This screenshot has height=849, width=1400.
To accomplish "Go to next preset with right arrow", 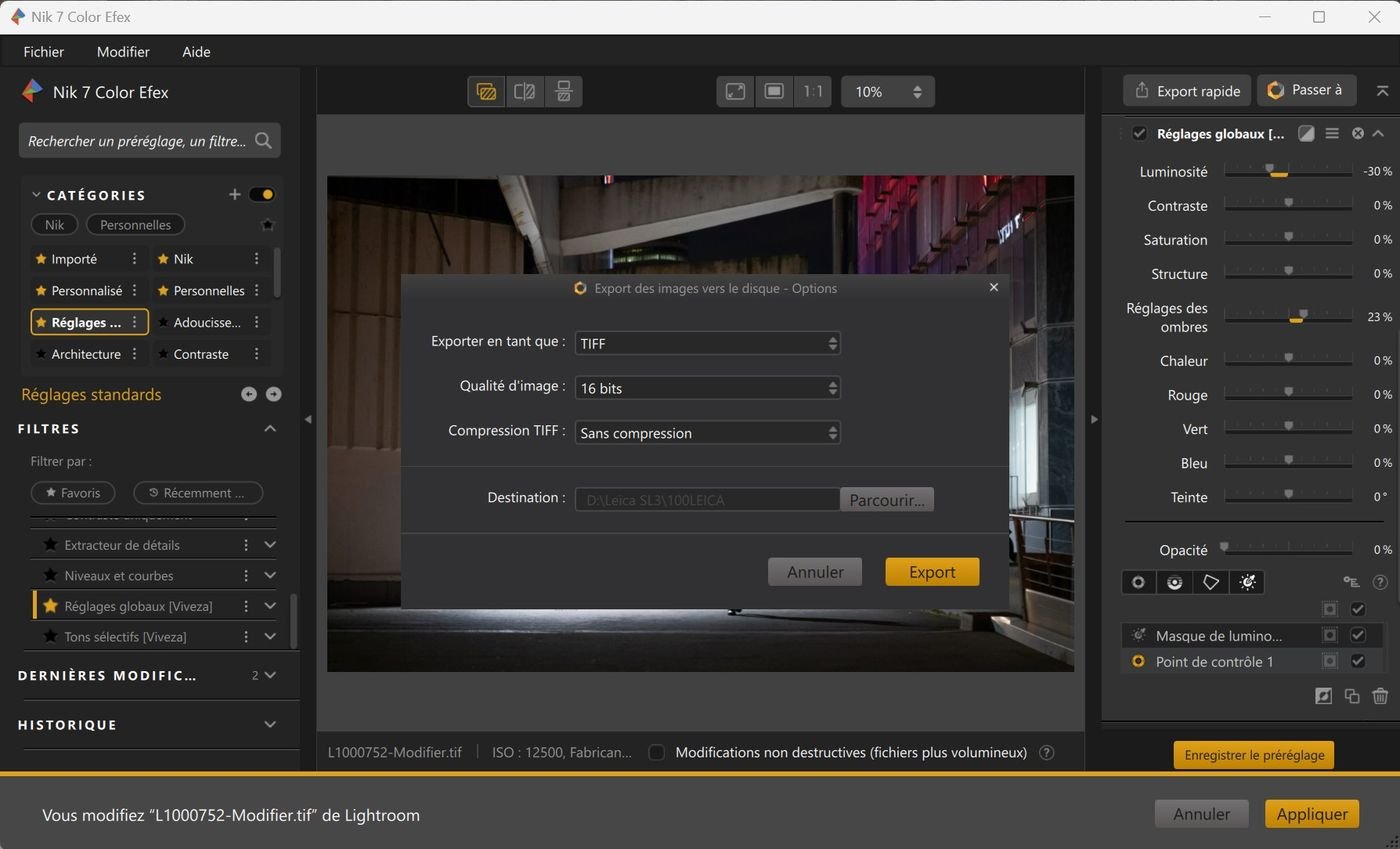I will pos(273,394).
